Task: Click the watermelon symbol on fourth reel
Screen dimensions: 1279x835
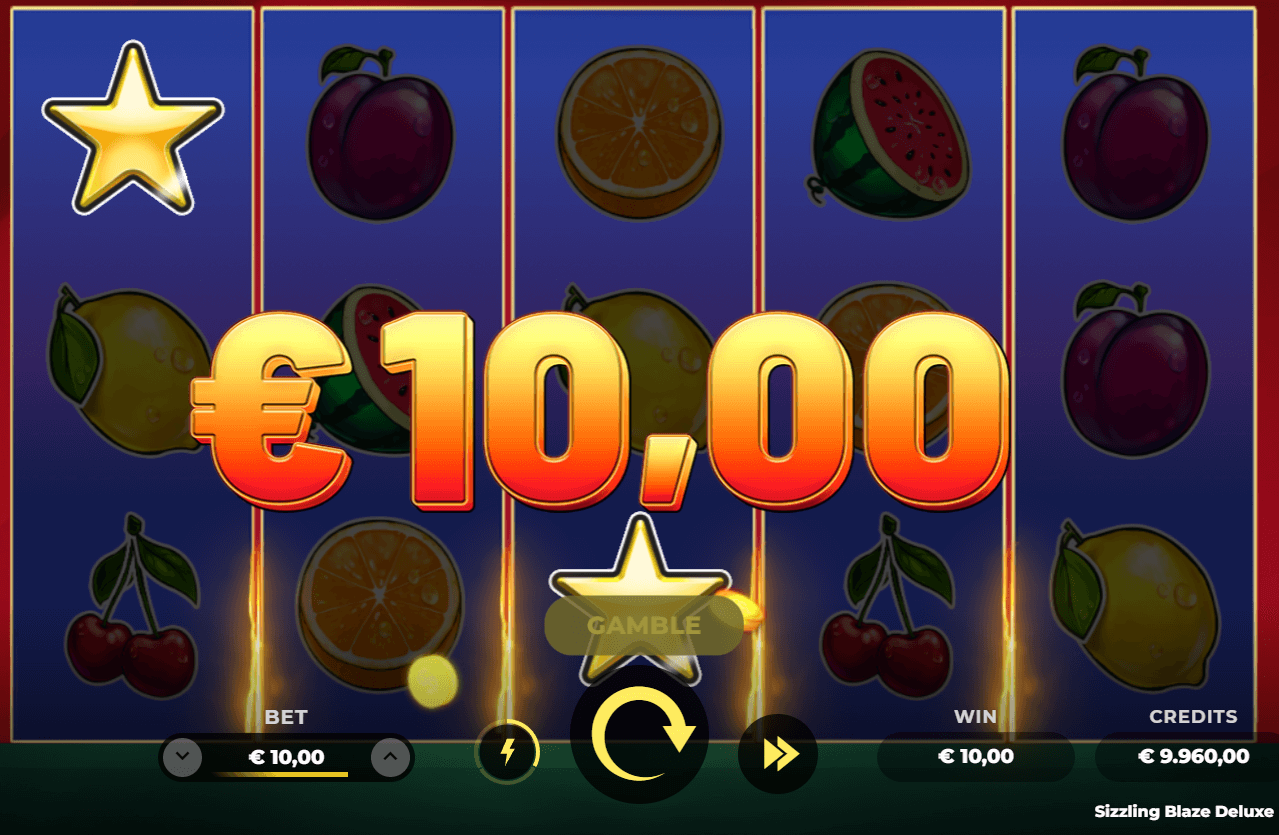Action: (x=888, y=136)
